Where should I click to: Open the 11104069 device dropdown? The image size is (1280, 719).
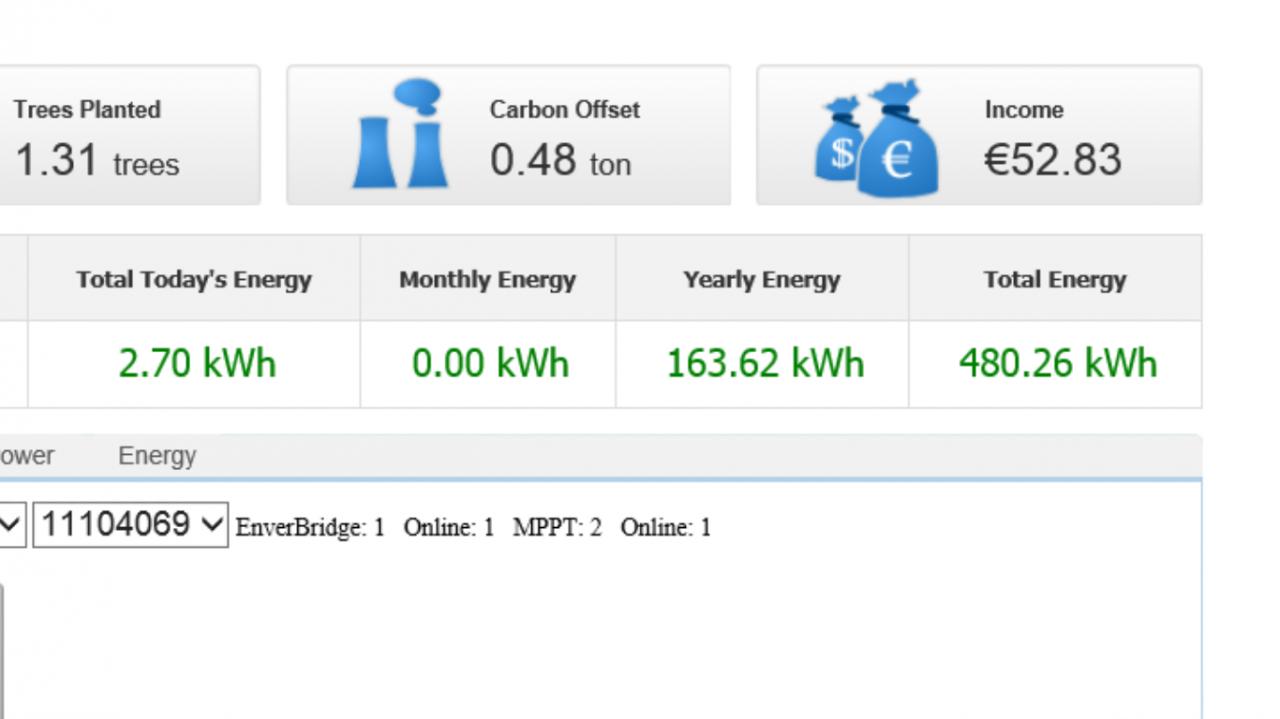131,525
